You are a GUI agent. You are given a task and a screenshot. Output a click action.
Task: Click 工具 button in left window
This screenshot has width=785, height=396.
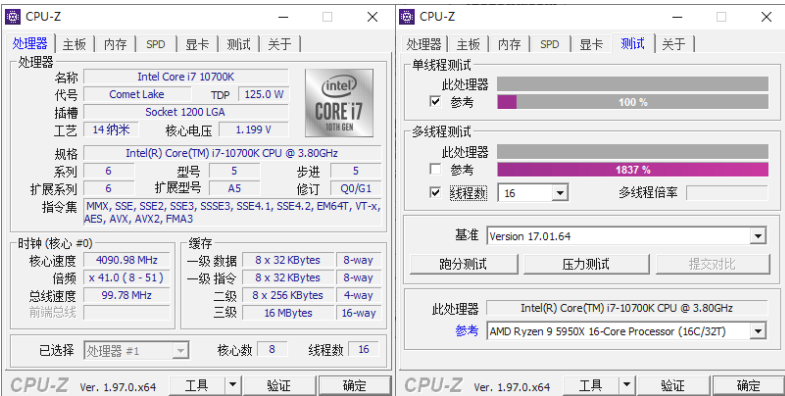pos(197,385)
